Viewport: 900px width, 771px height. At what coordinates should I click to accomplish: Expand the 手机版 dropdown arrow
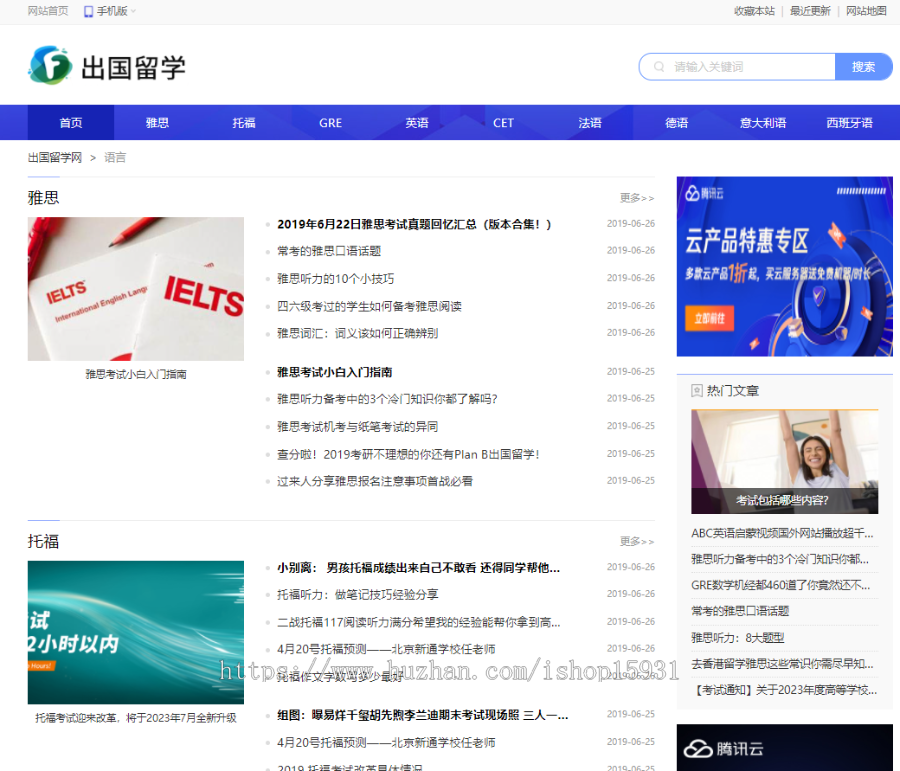tap(133, 11)
